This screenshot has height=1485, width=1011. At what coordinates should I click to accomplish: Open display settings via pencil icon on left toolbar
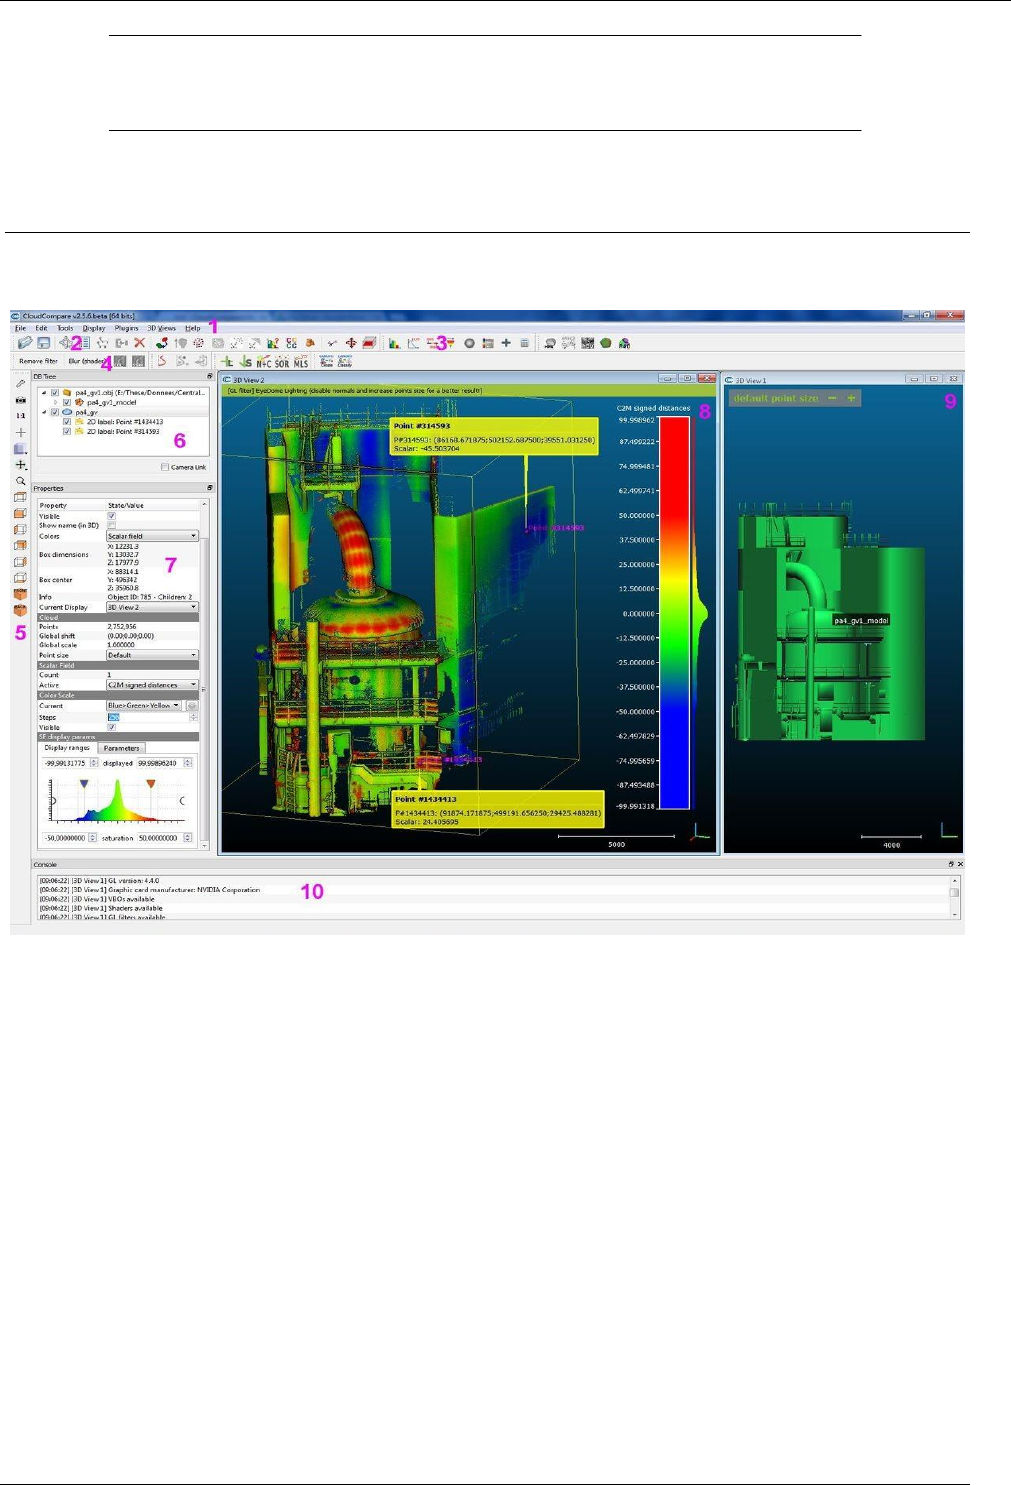20,383
